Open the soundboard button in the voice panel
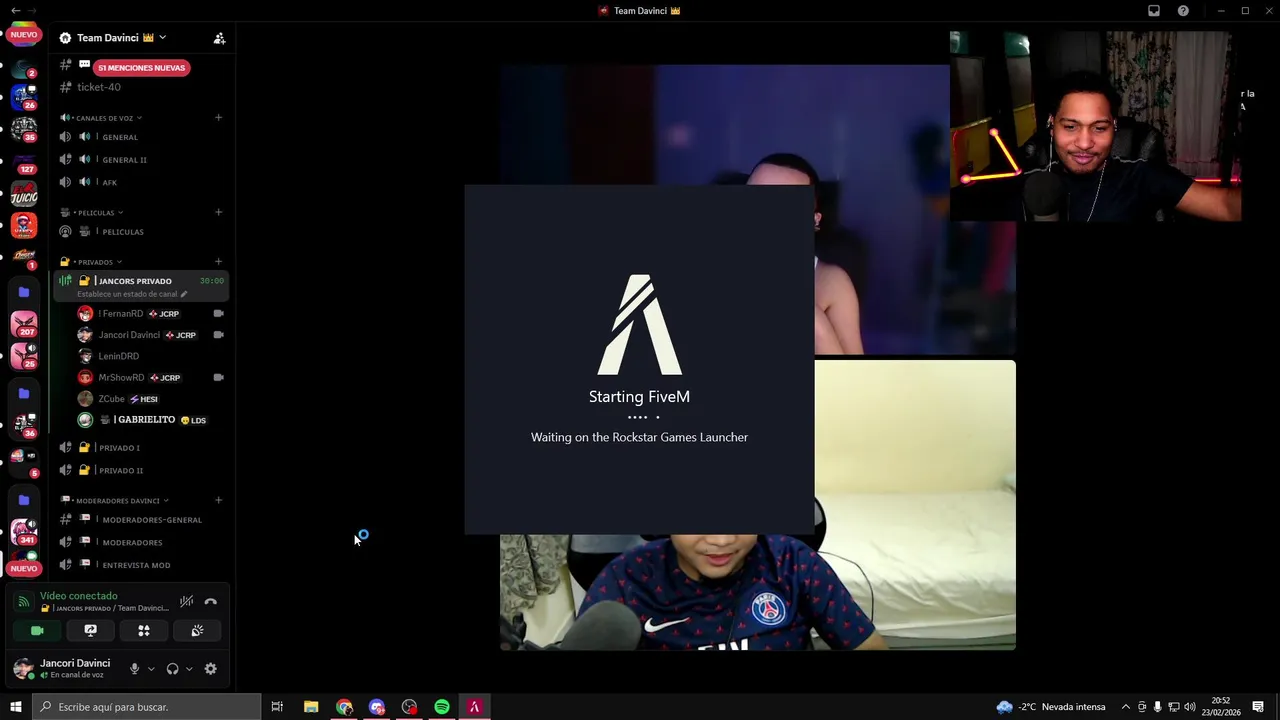 coord(197,631)
